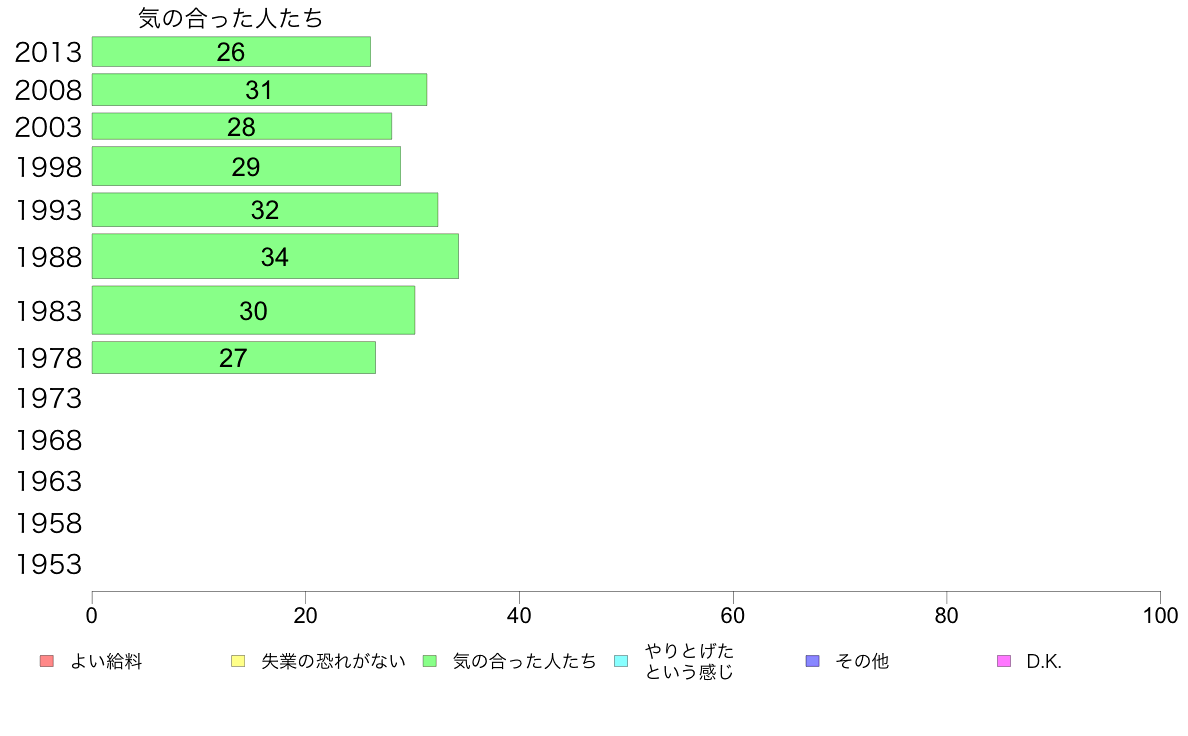Image resolution: width=1188 pixels, height=736 pixels.
Task: Select the 1988 bar showing 34
Action: coord(275,256)
